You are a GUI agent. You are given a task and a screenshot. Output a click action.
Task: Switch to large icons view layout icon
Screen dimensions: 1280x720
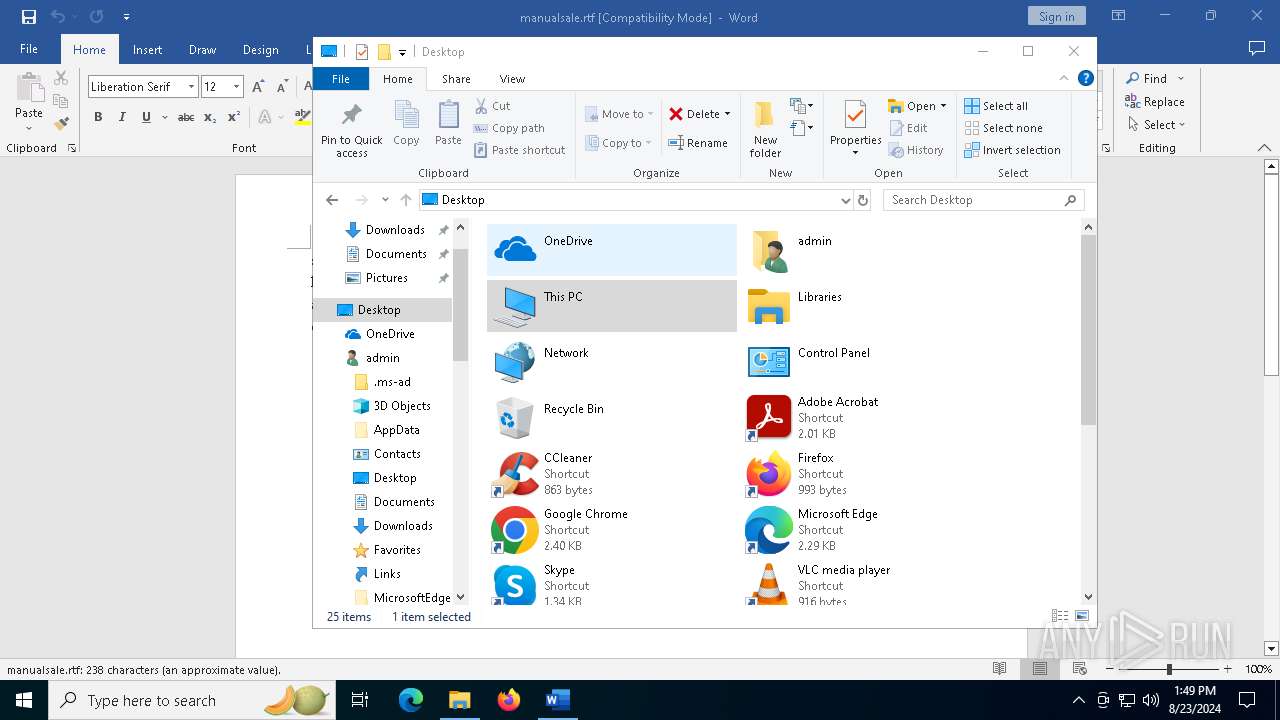click(x=1082, y=617)
